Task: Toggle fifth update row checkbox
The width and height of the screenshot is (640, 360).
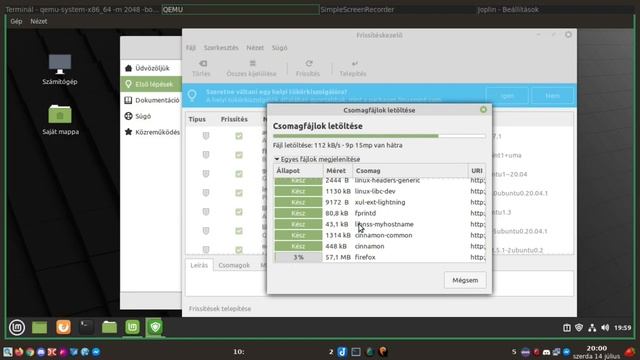Action: pyautogui.click(x=239, y=212)
